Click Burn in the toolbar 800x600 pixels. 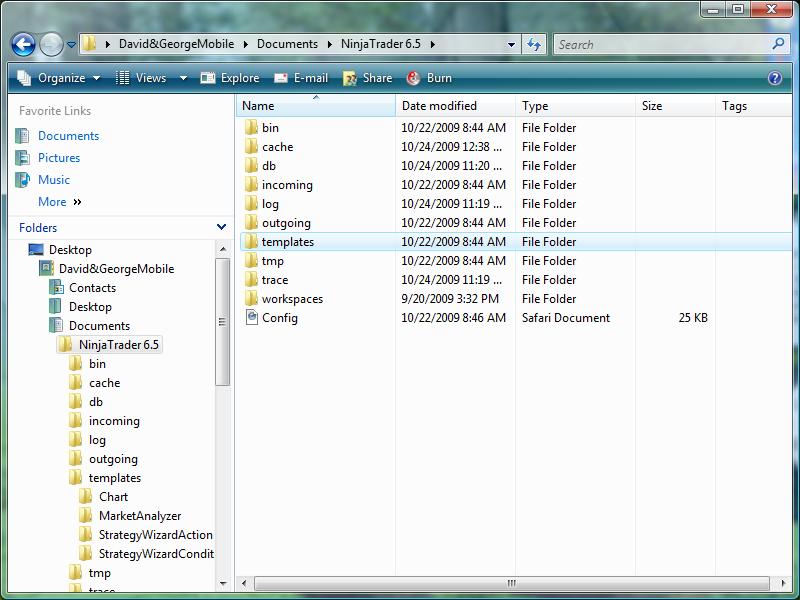pos(429,78)
